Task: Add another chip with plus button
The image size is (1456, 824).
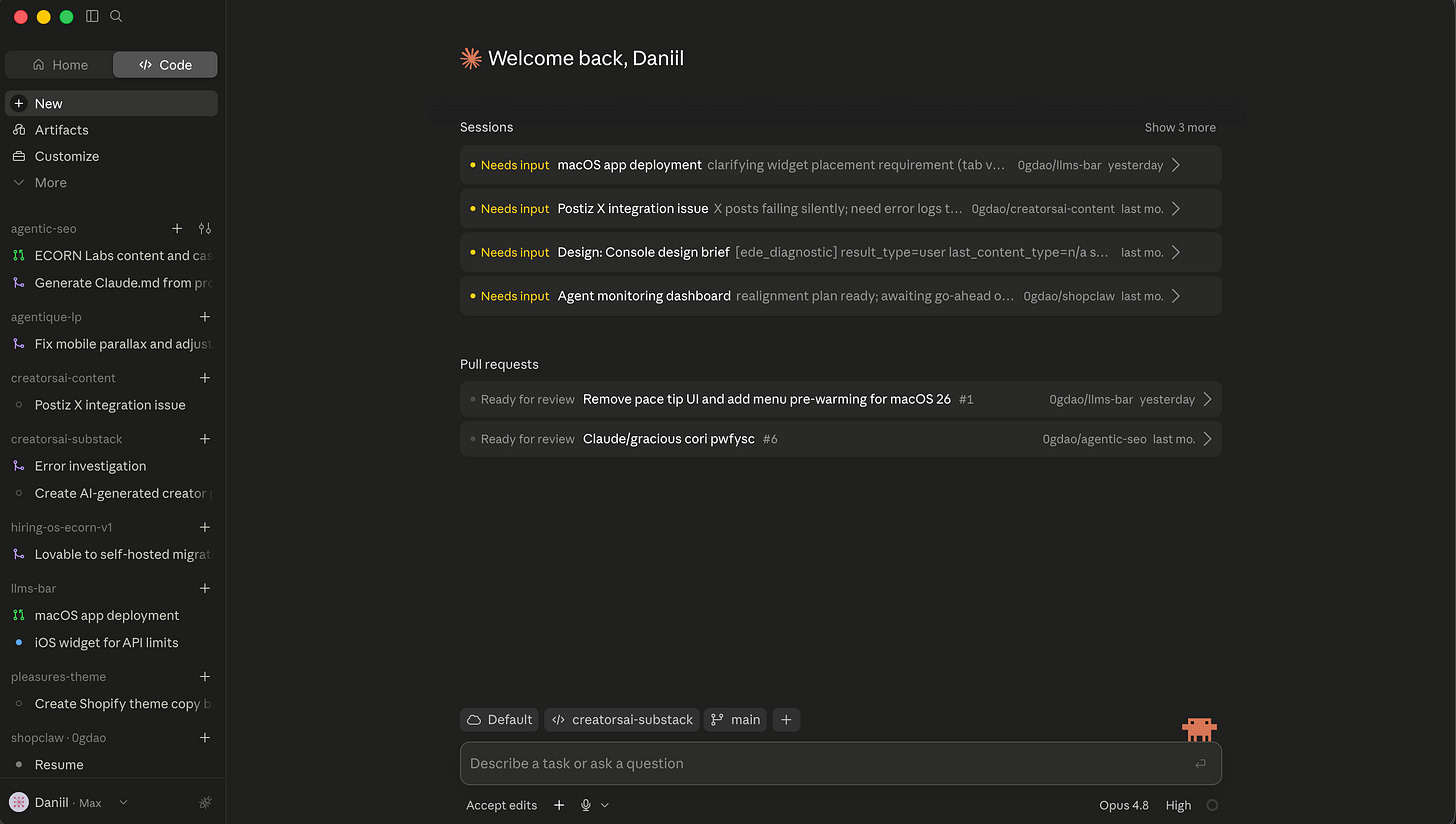Action: [786, 720]
